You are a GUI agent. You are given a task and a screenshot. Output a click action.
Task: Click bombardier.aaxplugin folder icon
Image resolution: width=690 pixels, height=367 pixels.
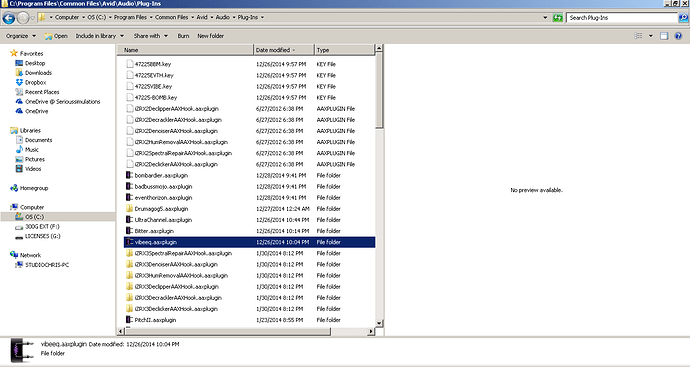pyautogui.click(x=129, y=175)
